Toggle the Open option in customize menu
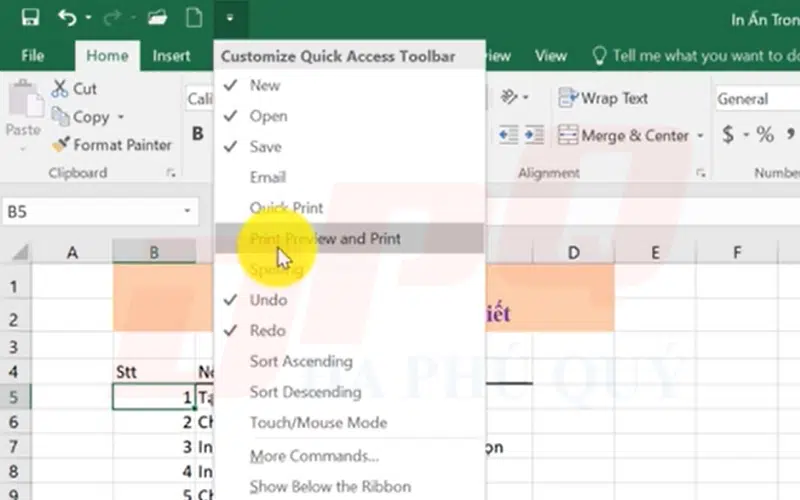Image resolution: width=800 pixels, height=500 pixels. pyautogui.click(x=349, y=116)
